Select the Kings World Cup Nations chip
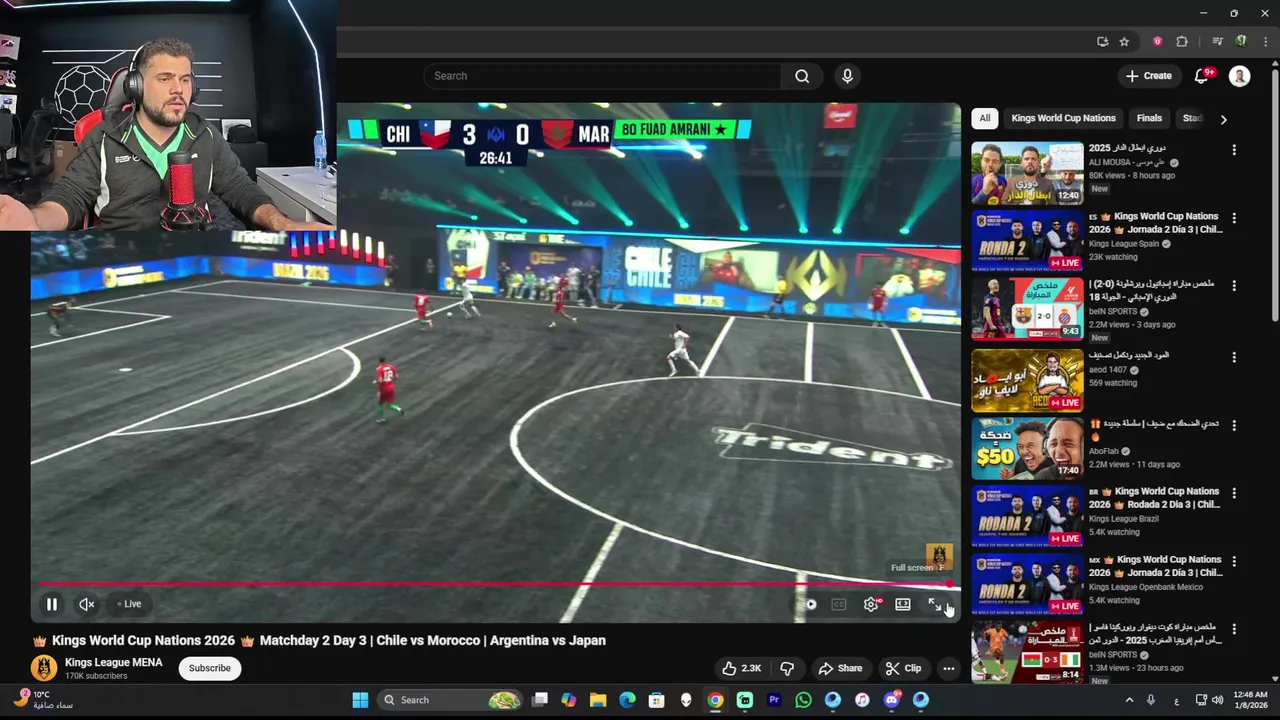 point(1063,118)
